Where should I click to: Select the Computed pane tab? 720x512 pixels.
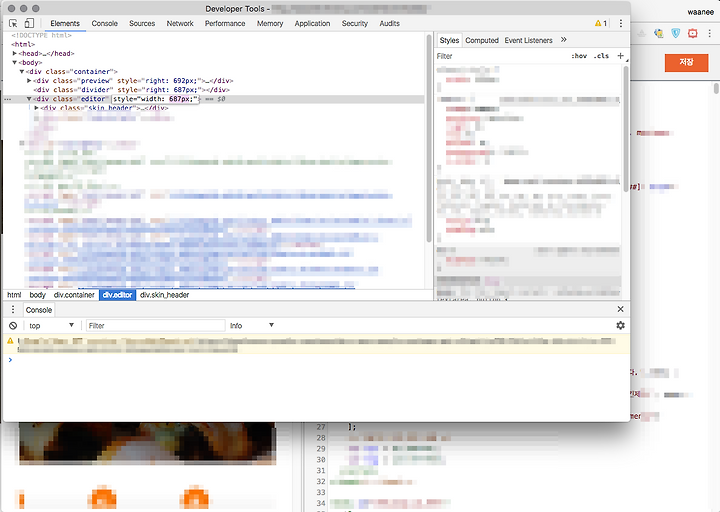coord(482,40)
